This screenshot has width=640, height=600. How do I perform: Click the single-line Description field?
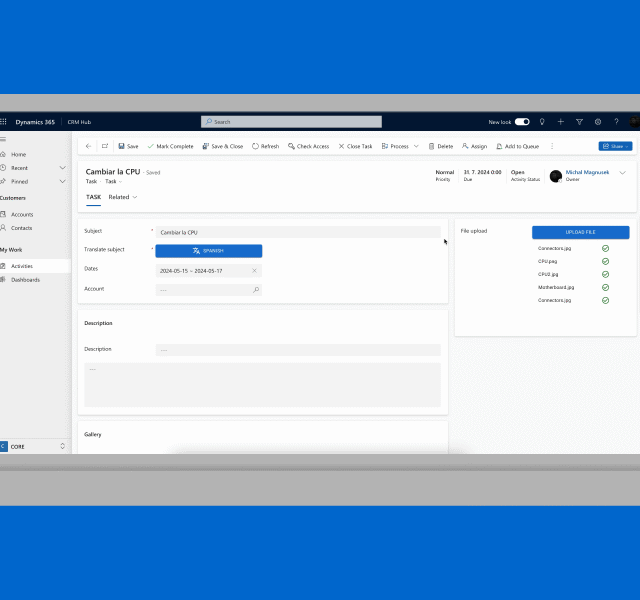click(x=298, y=350)
